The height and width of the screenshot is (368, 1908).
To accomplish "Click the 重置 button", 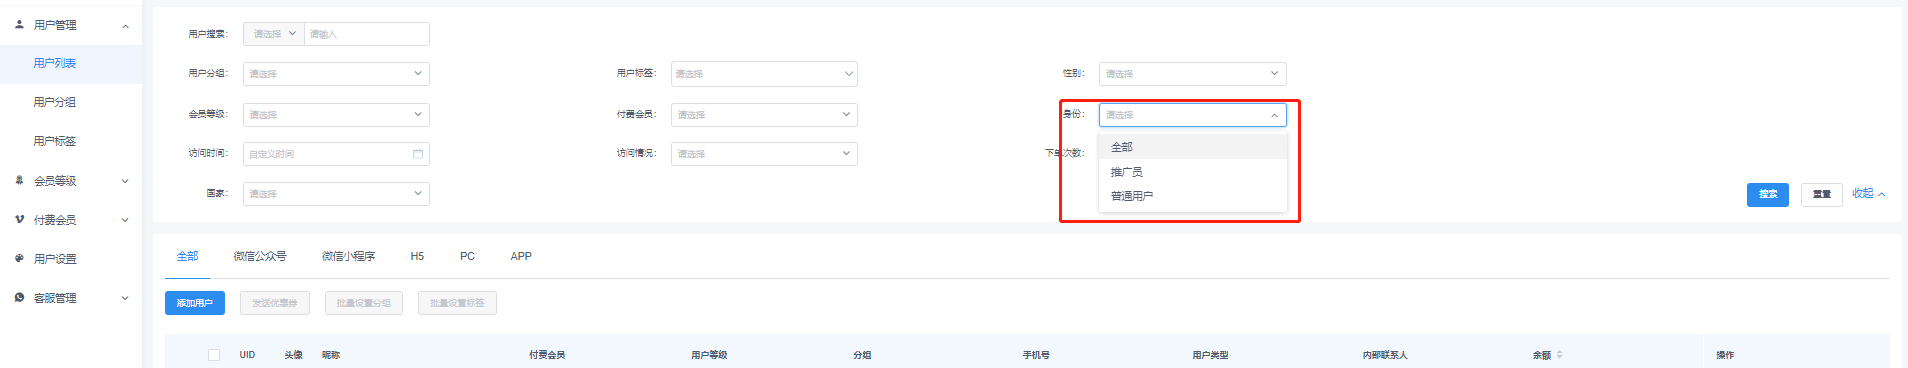I will pos(1821,194).
